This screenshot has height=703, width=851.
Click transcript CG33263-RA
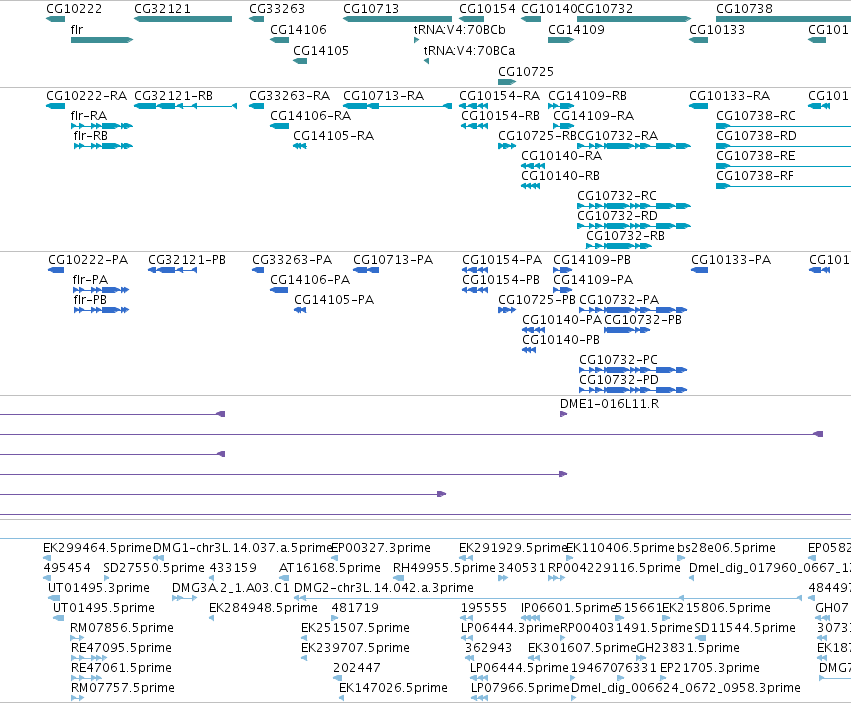point(290,96)
